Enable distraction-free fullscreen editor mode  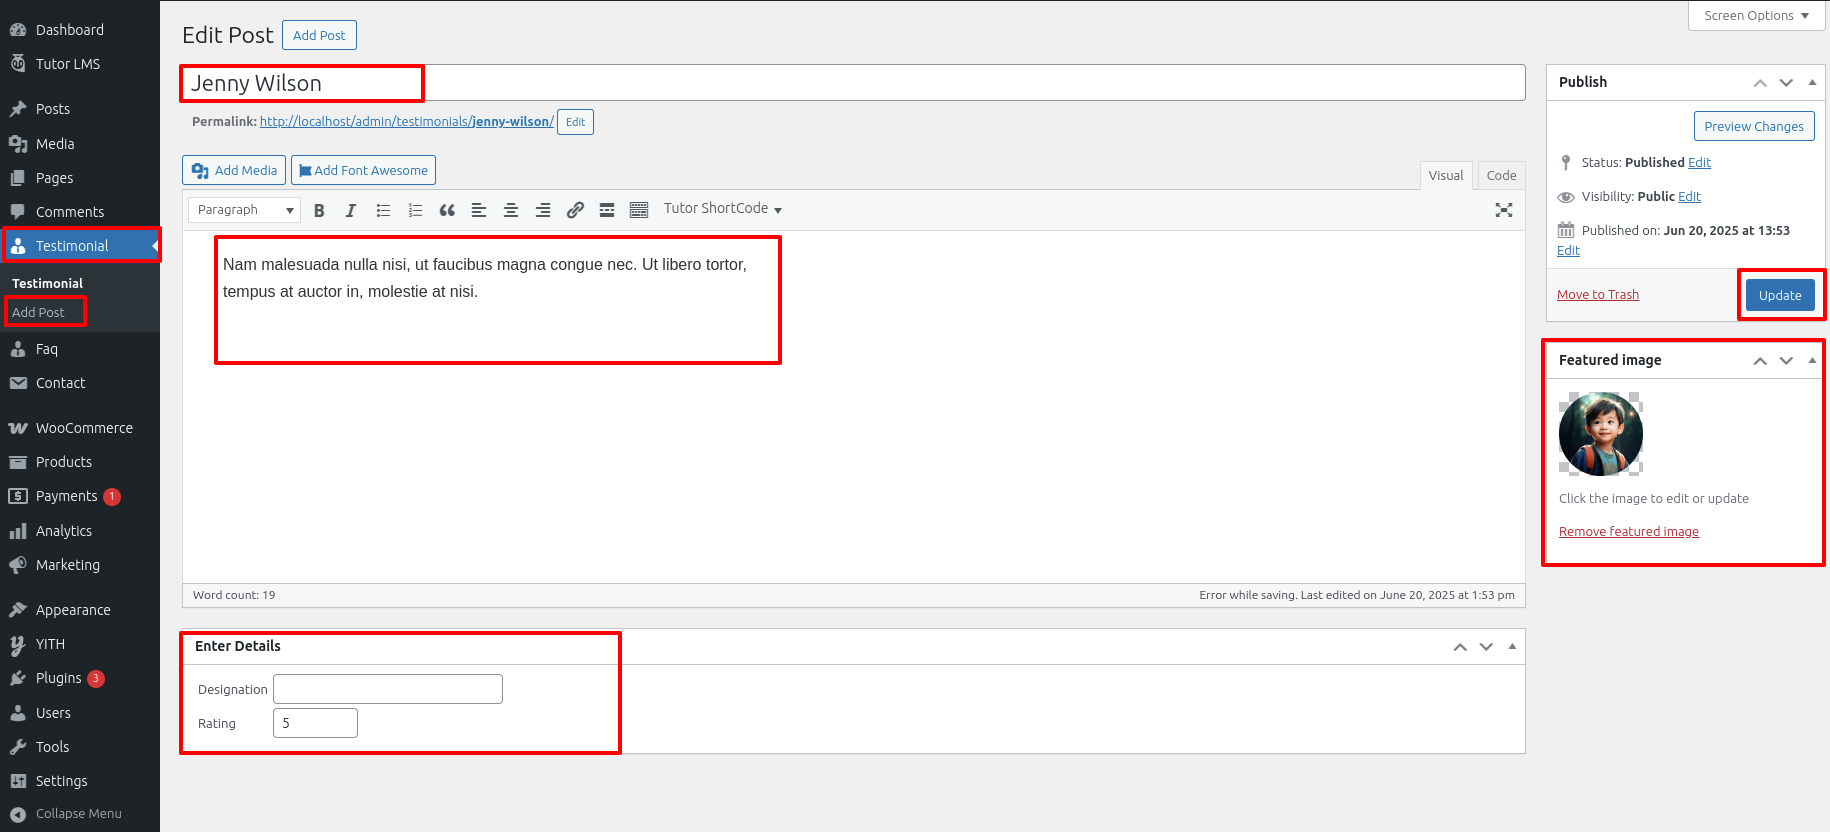pos(1503,210)
